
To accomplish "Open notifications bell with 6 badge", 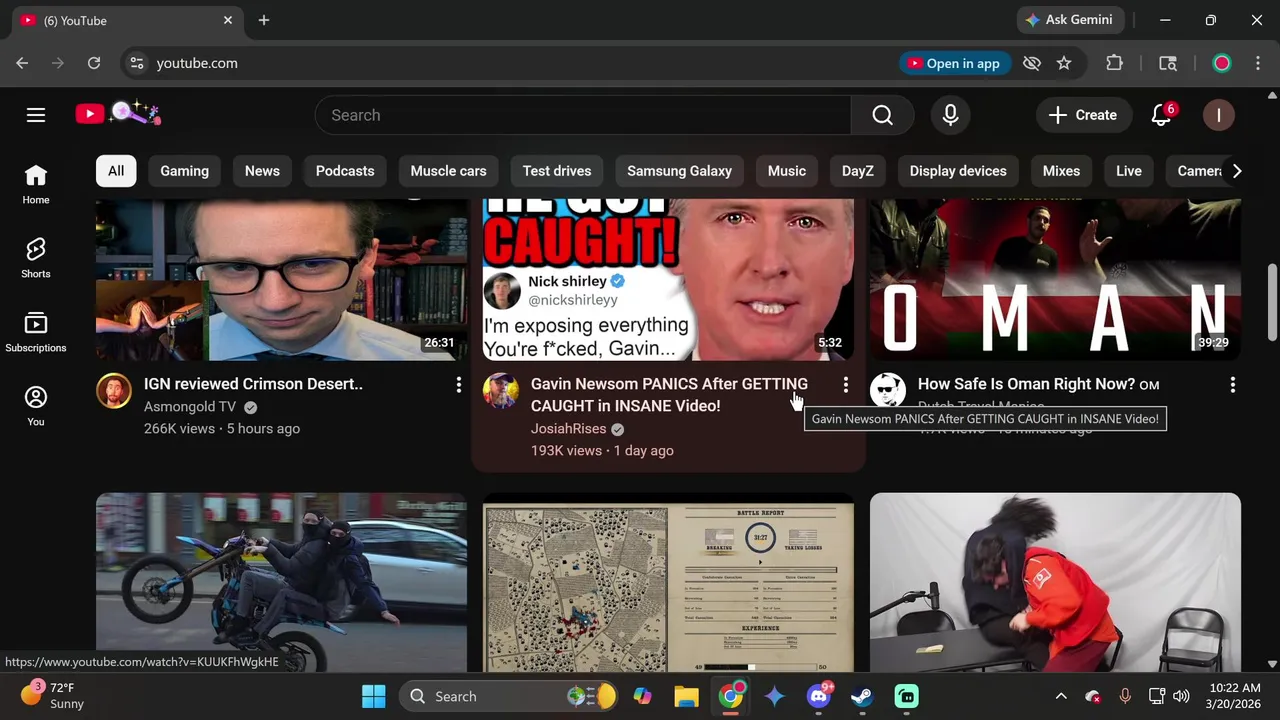I will click(1161, 115).
